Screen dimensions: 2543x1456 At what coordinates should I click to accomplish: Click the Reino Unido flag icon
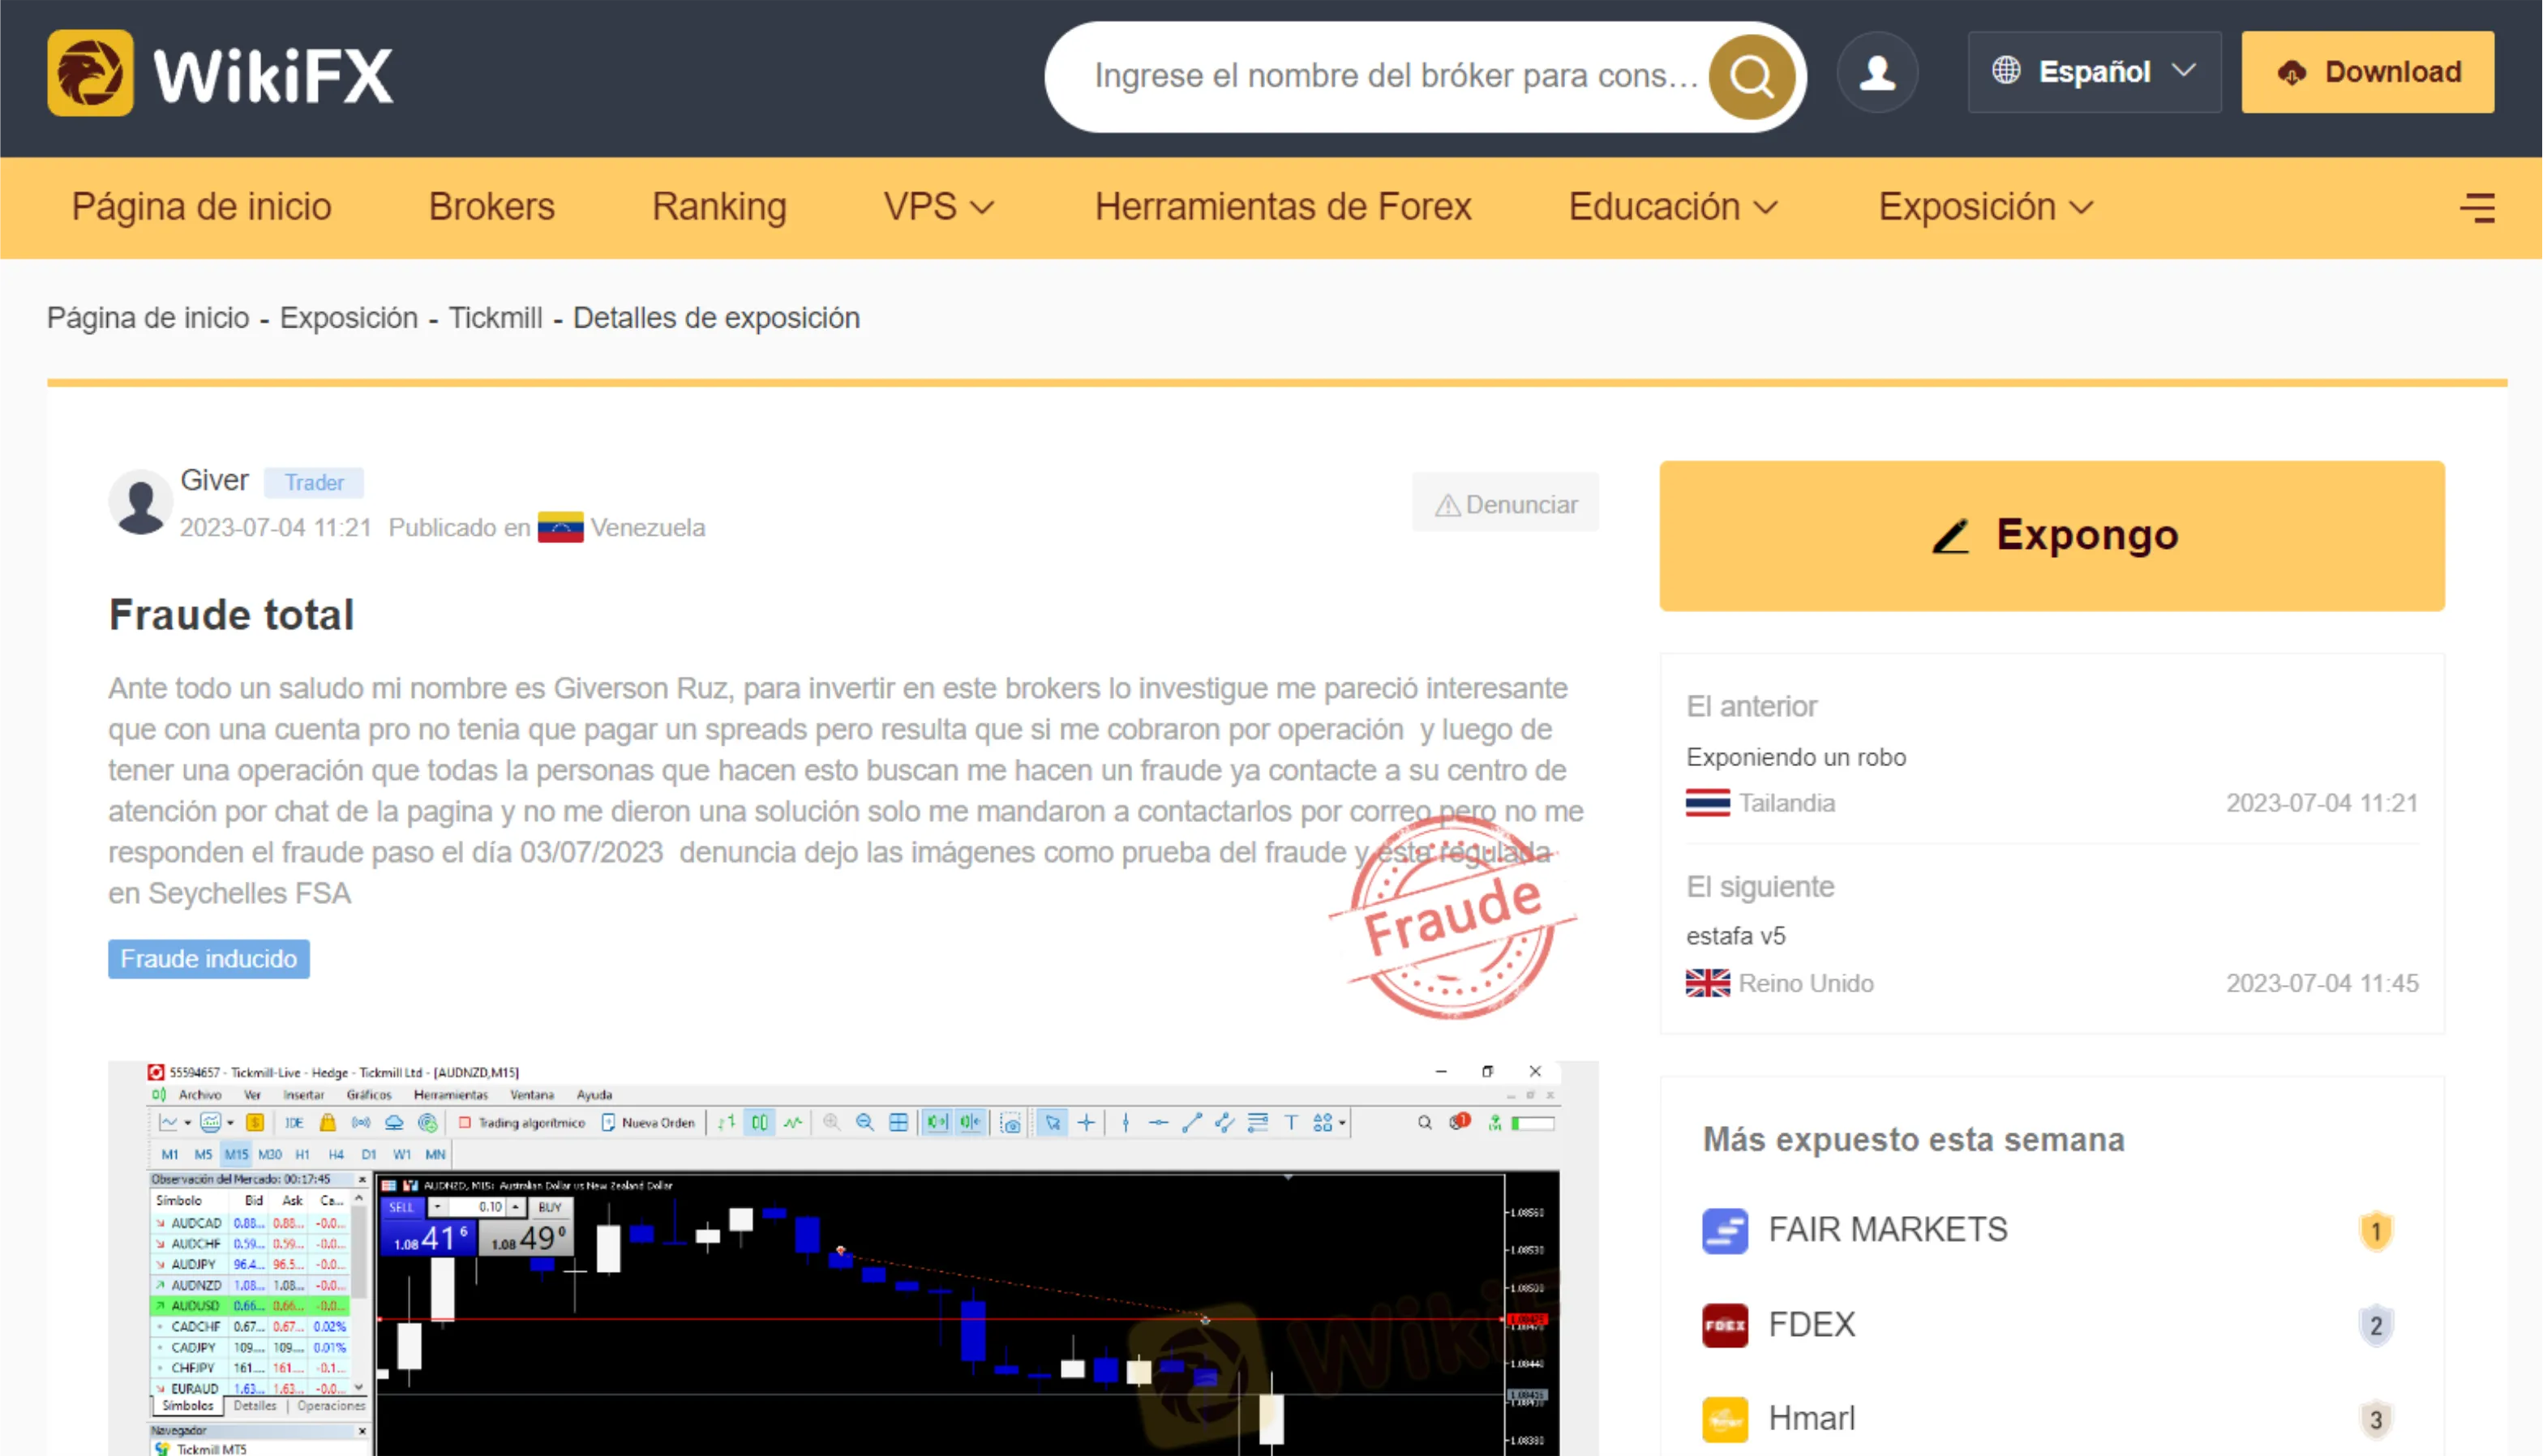pos(1707,983)
